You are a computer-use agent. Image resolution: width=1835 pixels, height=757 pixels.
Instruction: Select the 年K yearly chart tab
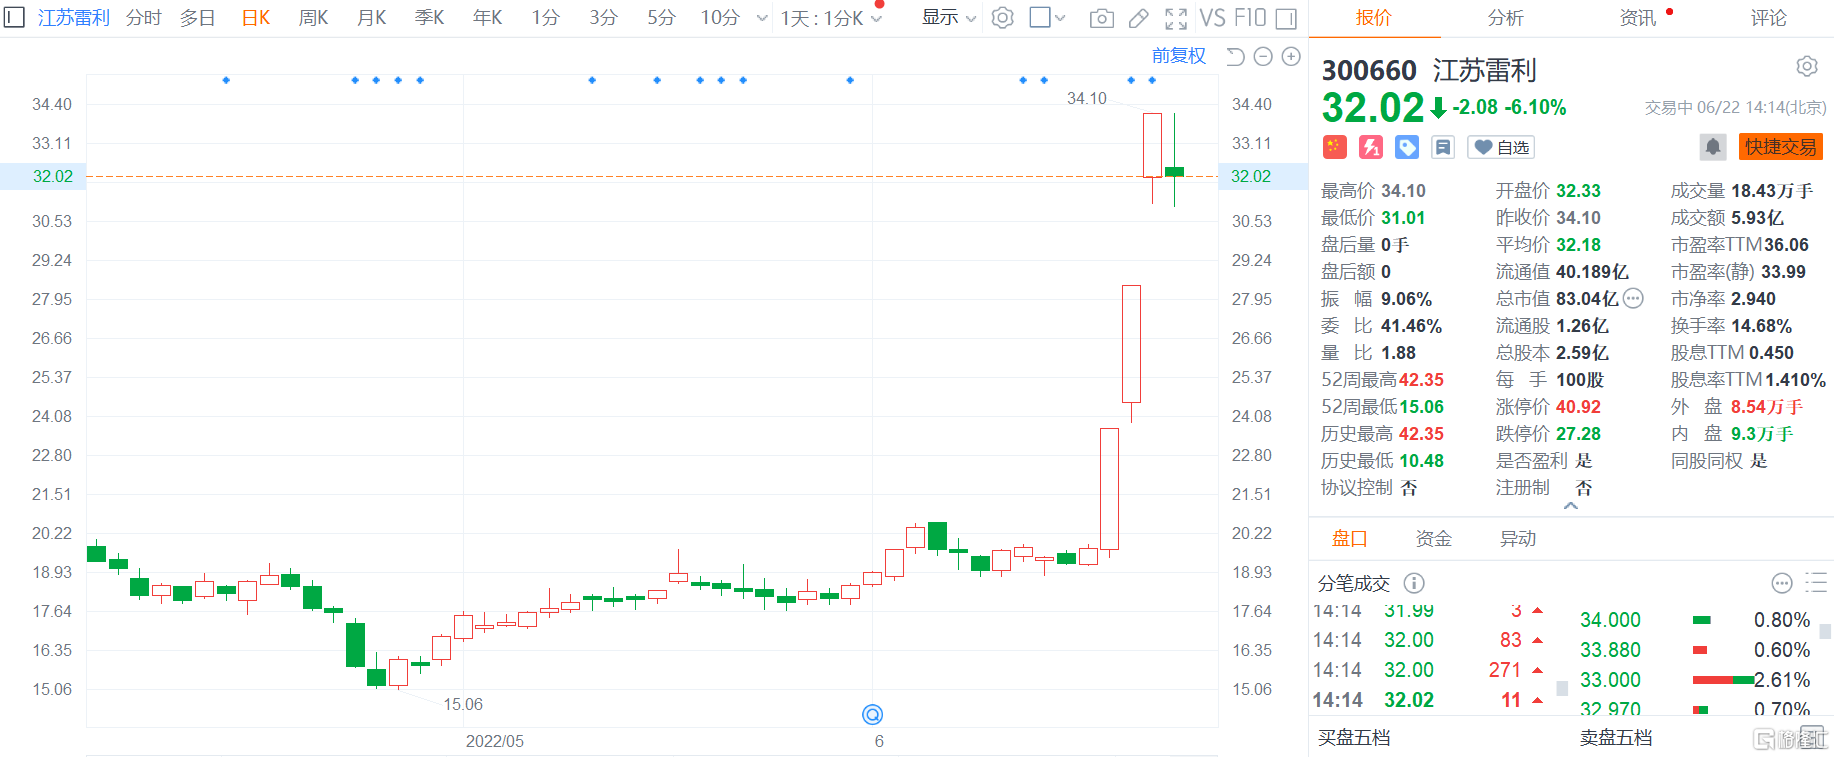tap(488, 18)
